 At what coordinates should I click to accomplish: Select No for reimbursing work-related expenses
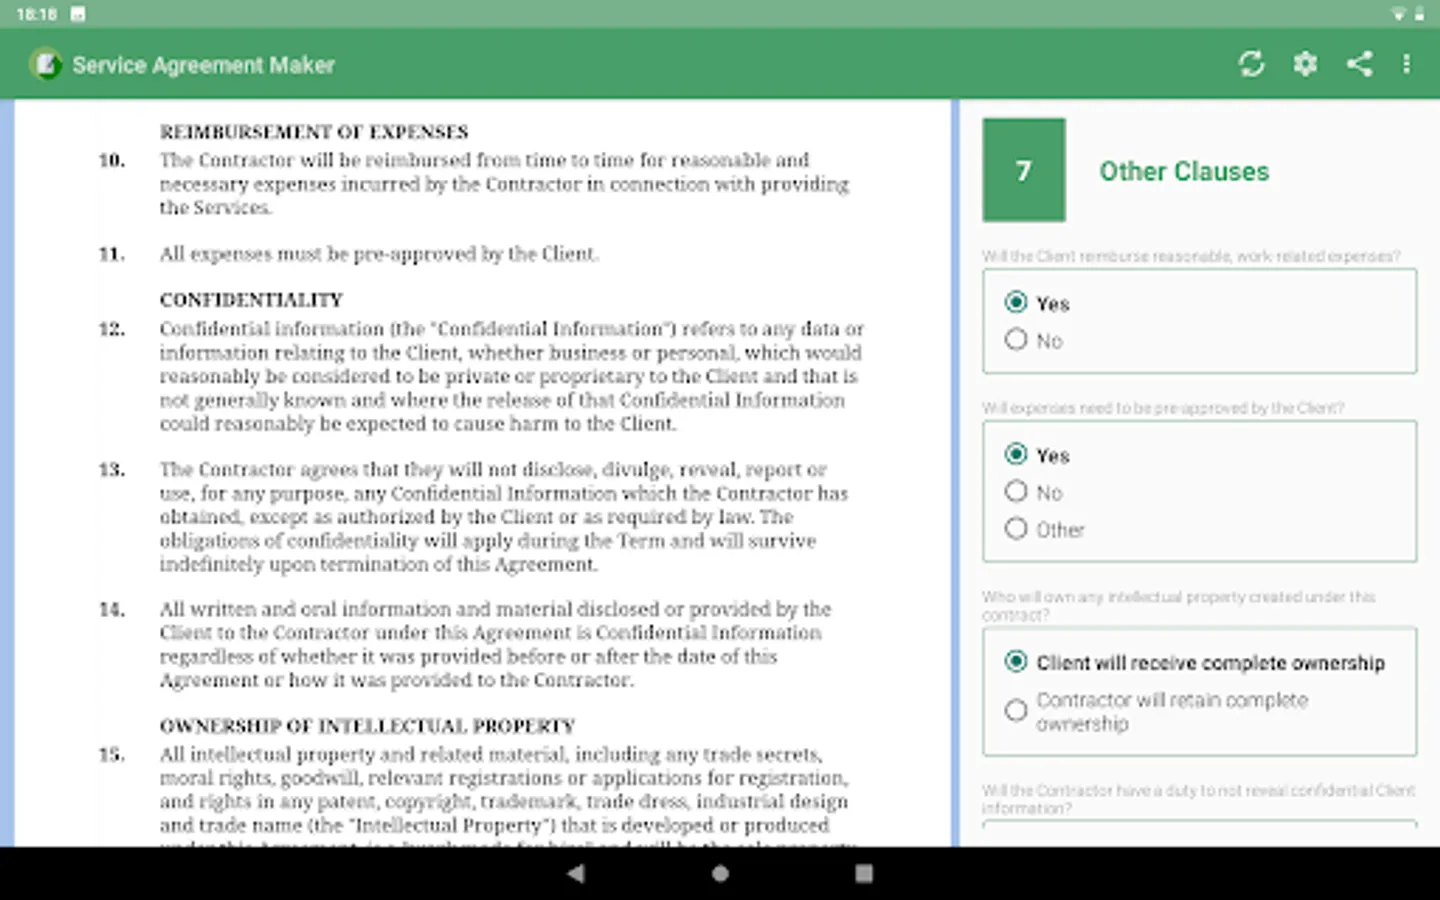1033,340
